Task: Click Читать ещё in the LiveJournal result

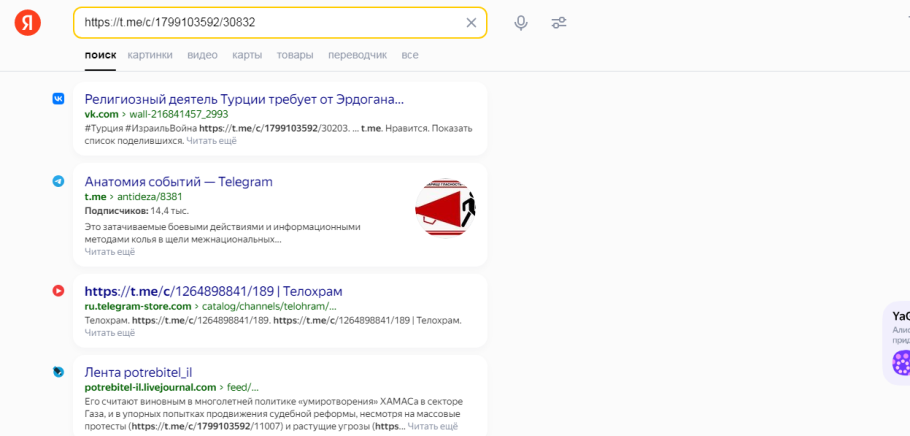Action: (432, 426)
